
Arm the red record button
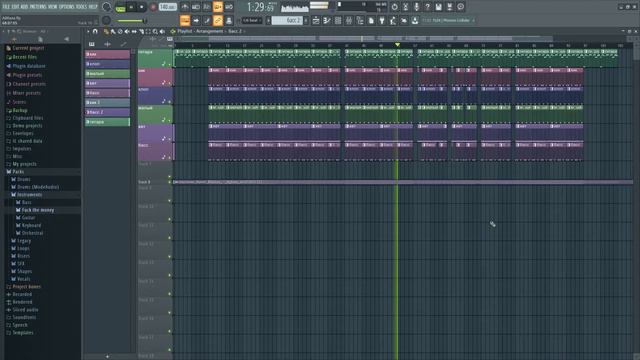pos(153,7)
